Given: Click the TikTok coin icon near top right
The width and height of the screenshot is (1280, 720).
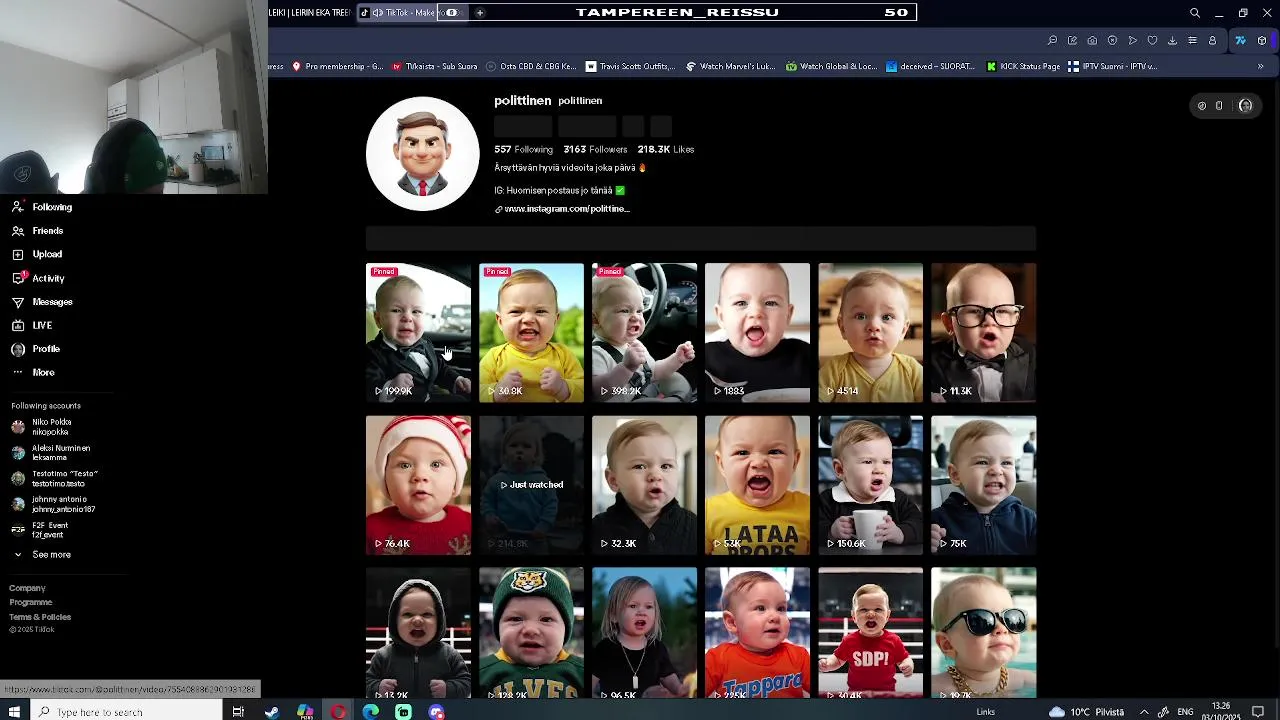Looking at the screenshot, I should pyautogui.click(x=1202, y=106).
